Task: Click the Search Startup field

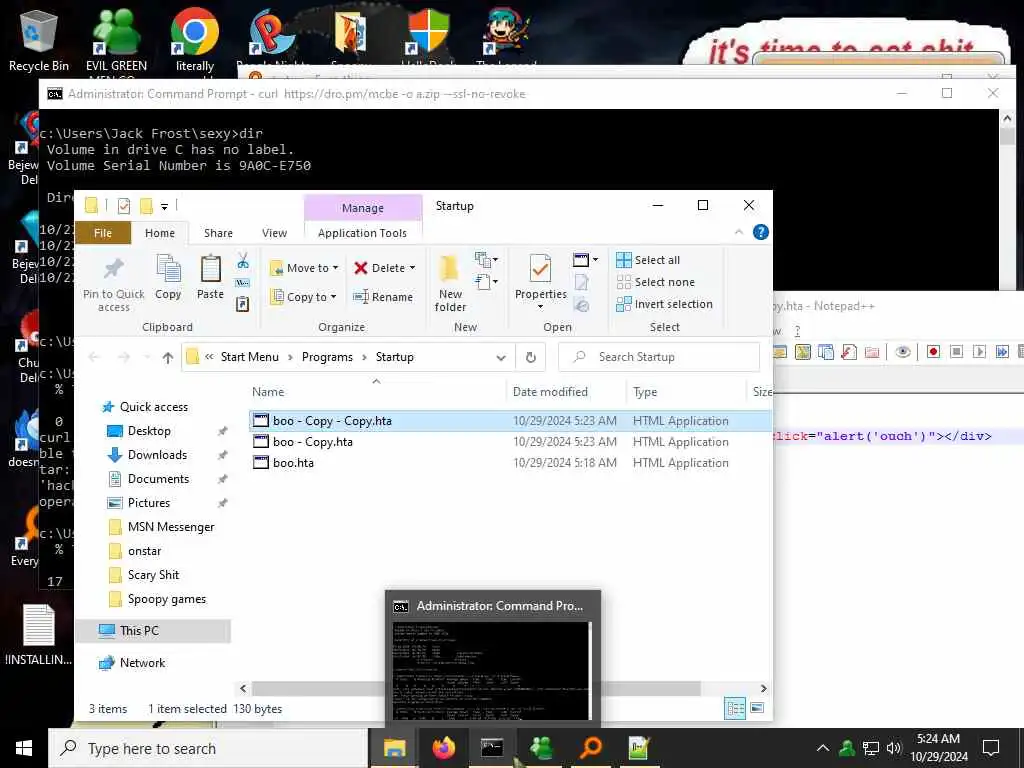Action: pyautogui.click(x=659, y=357)
